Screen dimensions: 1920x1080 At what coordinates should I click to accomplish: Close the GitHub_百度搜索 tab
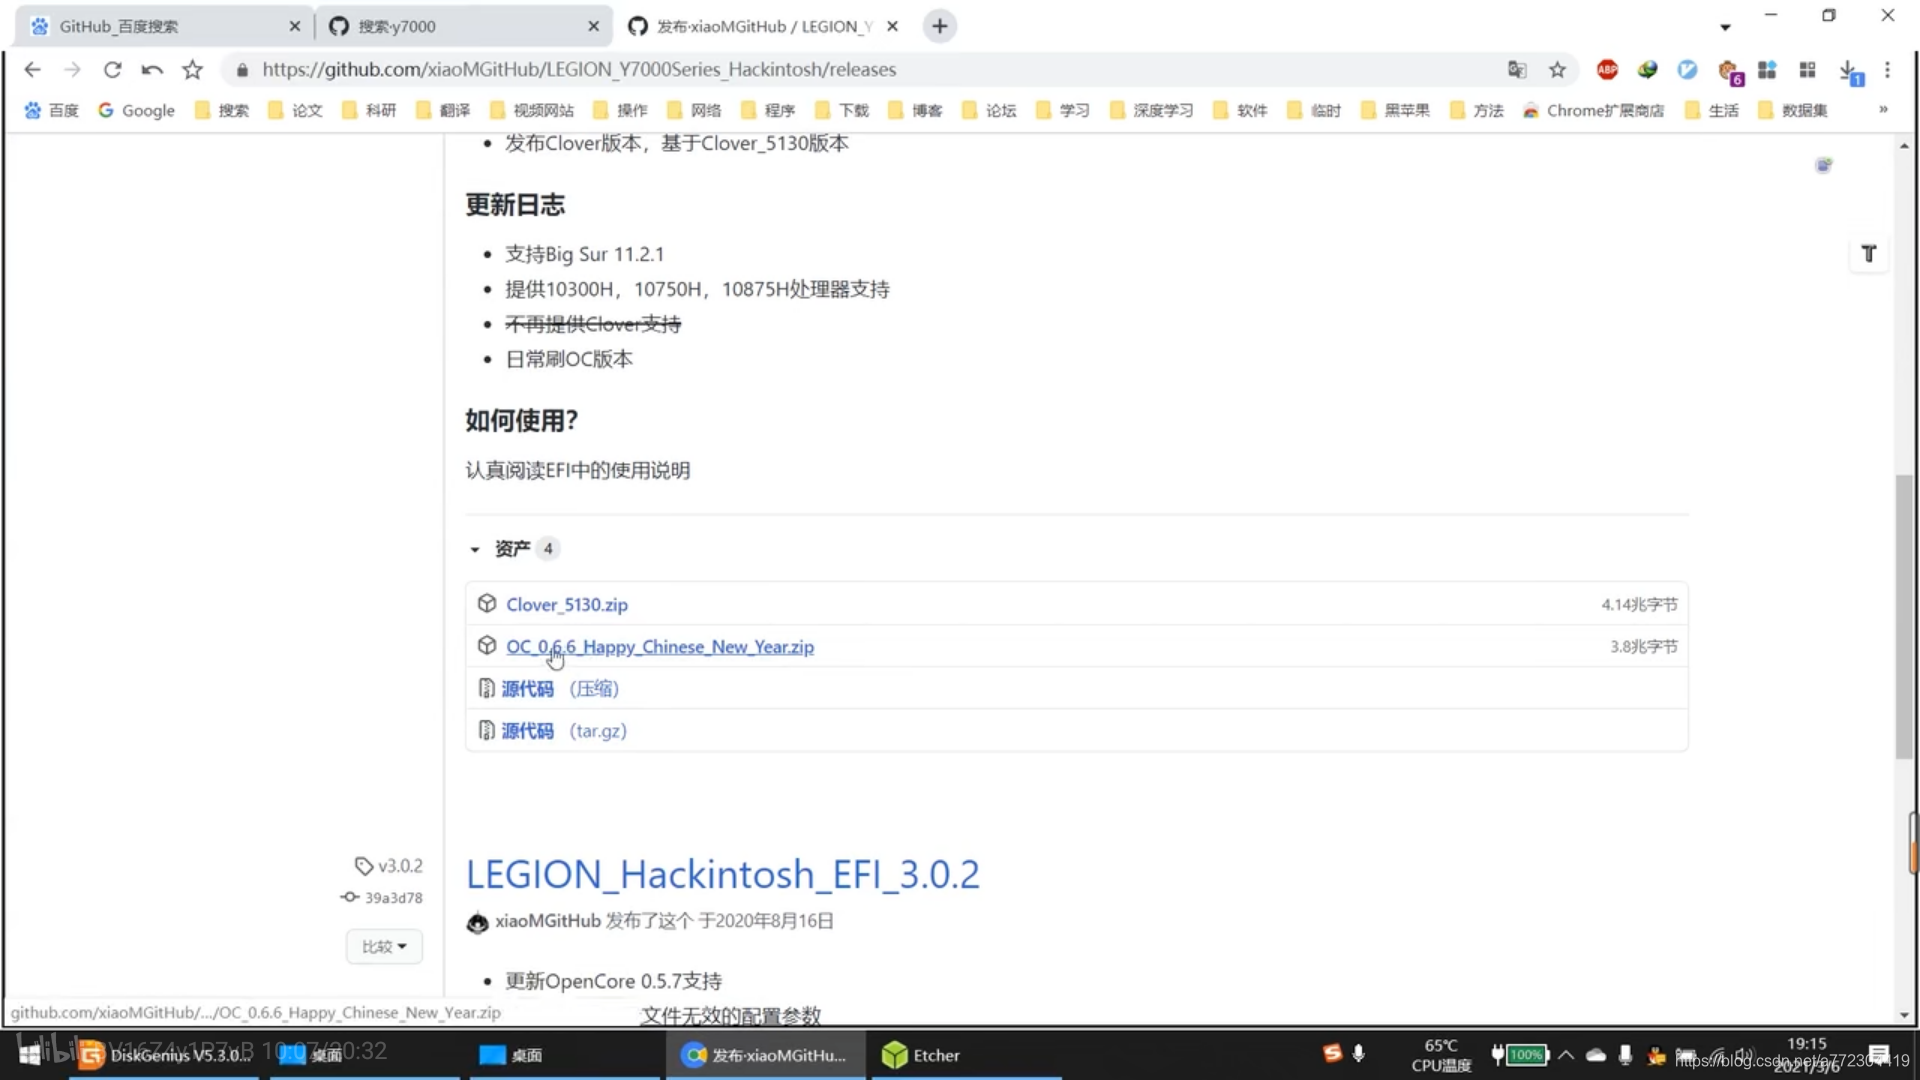click(x=294, y=26)
